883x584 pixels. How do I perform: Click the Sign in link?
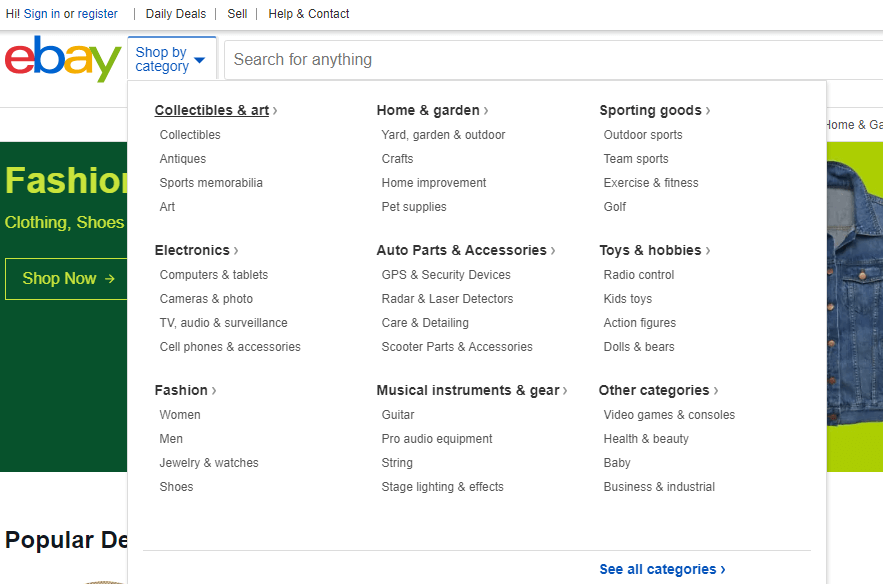[x=42, y=14]
